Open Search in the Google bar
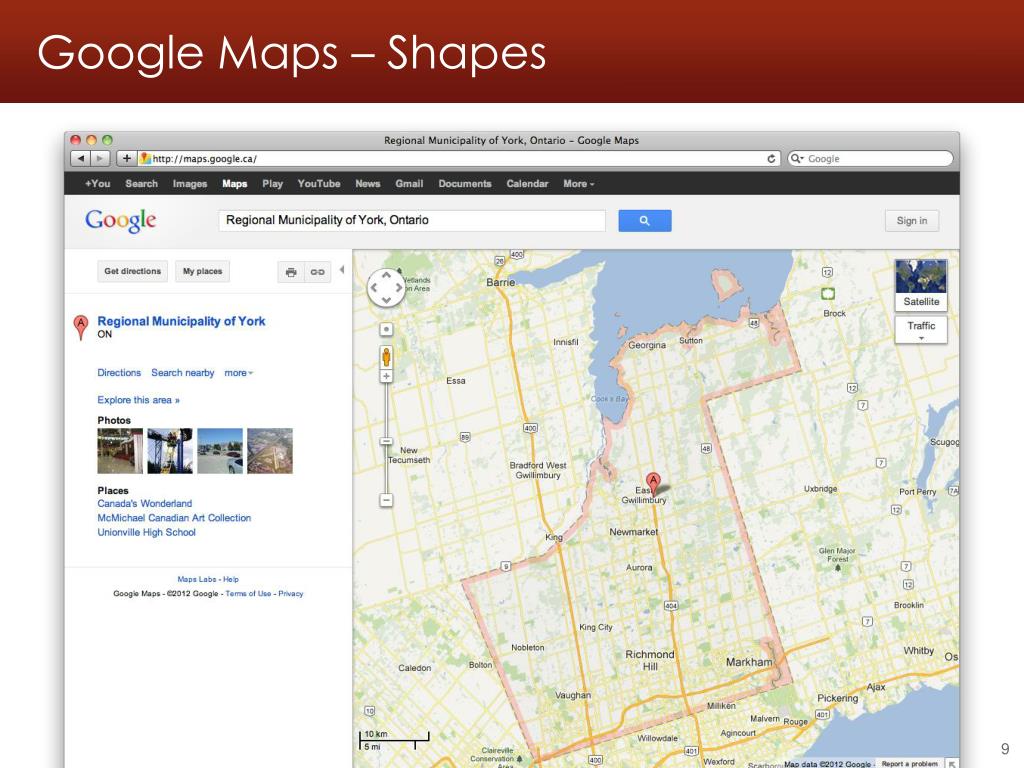 (142, 184)
